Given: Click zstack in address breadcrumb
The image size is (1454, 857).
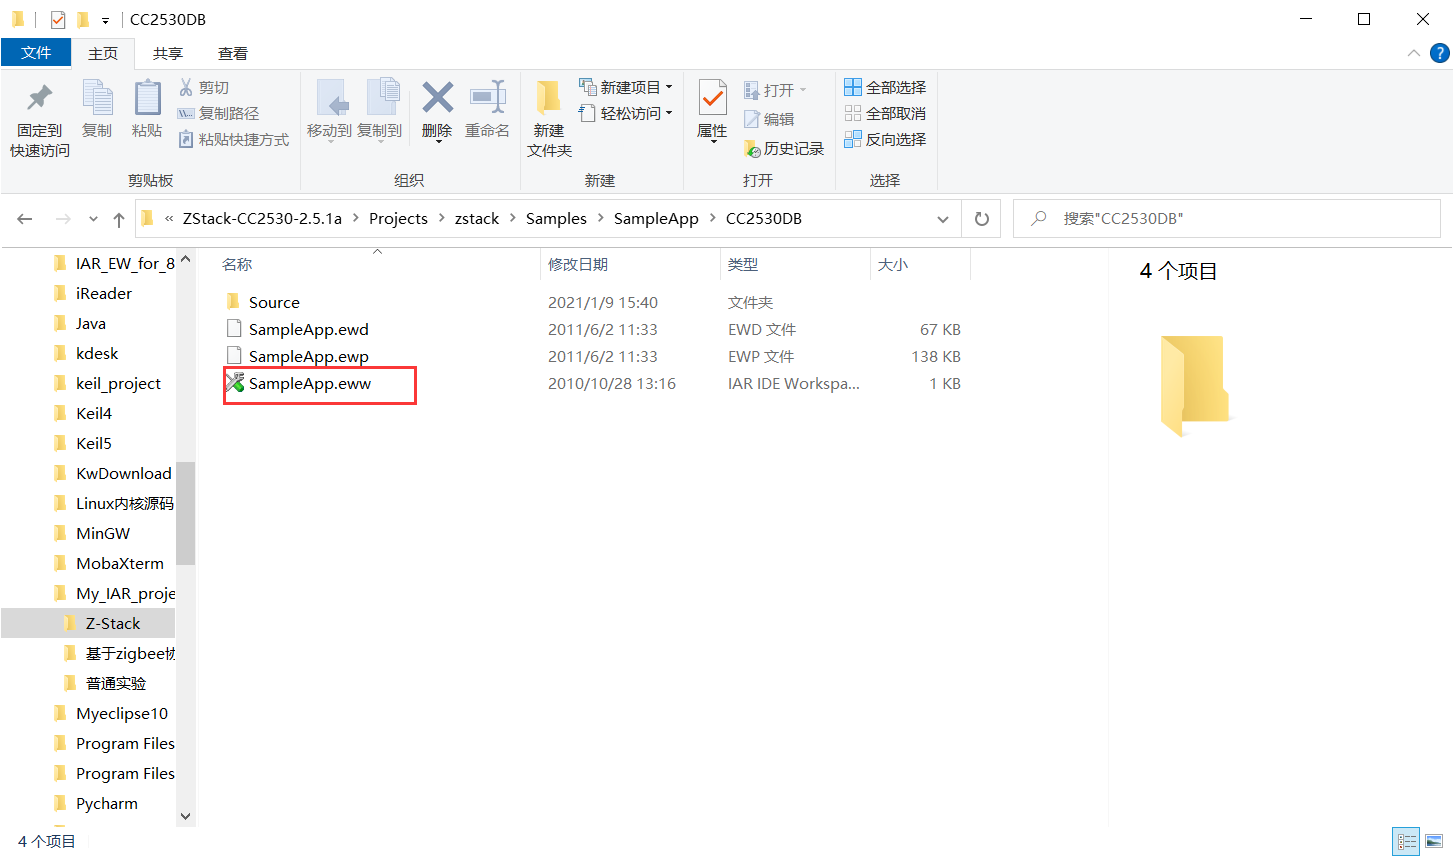Looking at the screenshot, I should click(x=477, y=219).
